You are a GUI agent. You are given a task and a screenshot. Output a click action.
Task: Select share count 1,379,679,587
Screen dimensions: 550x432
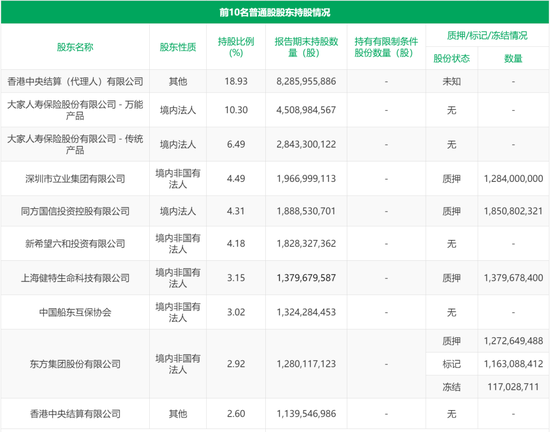pos(306,278)
